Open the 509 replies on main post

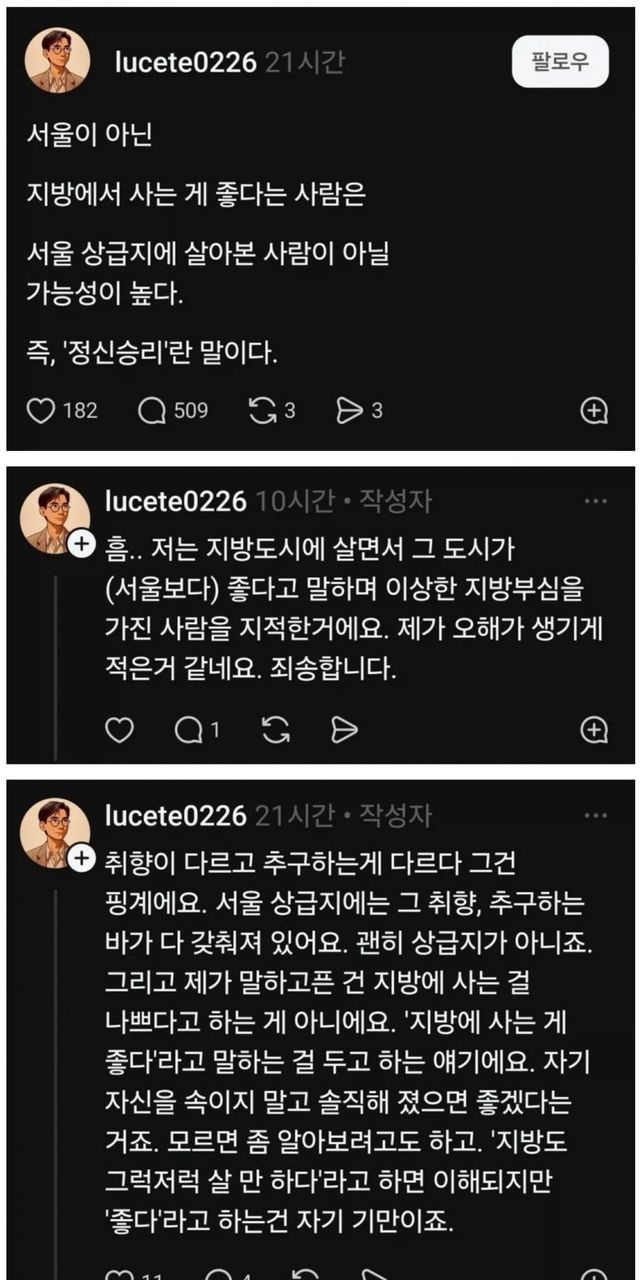(152, 410)
